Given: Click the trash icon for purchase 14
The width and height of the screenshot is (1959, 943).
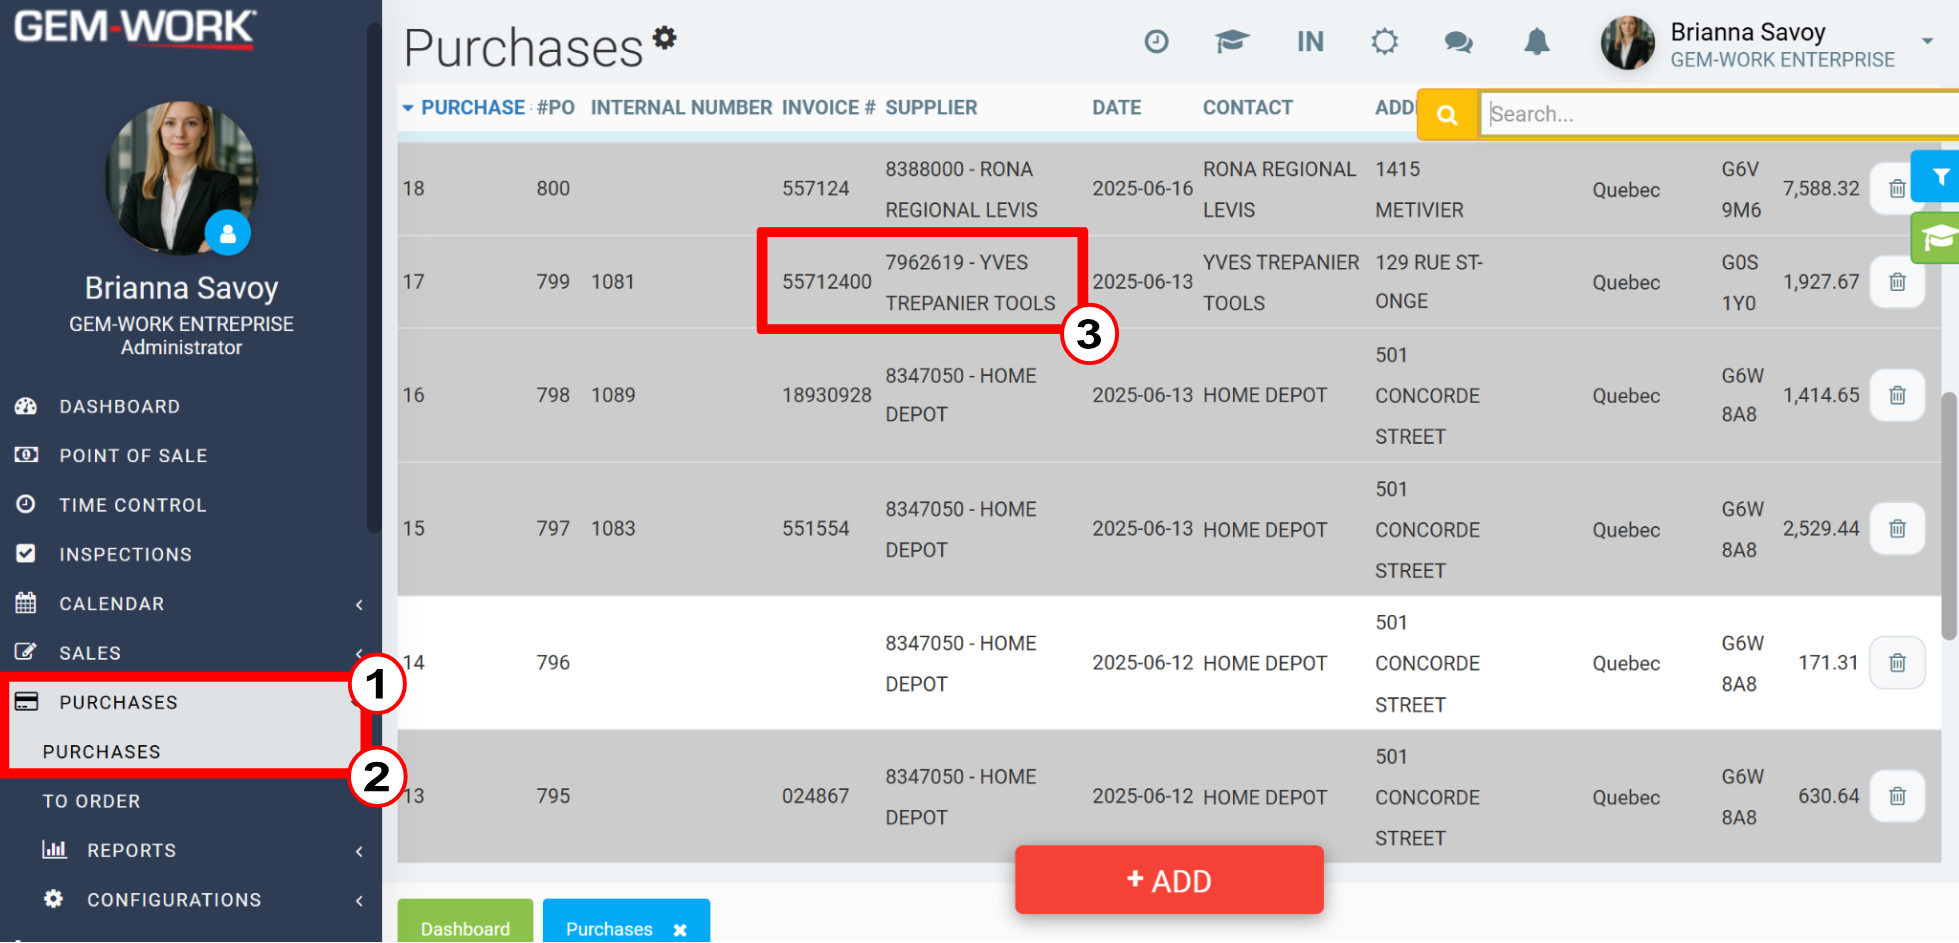Looking at the screenshot, I should pos(1897,663).
